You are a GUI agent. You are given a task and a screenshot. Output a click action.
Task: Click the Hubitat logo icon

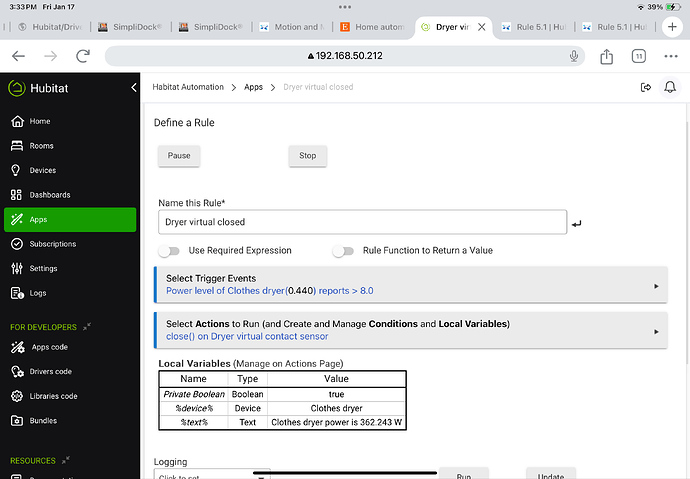pyautogui.click(x=17, y=88)
